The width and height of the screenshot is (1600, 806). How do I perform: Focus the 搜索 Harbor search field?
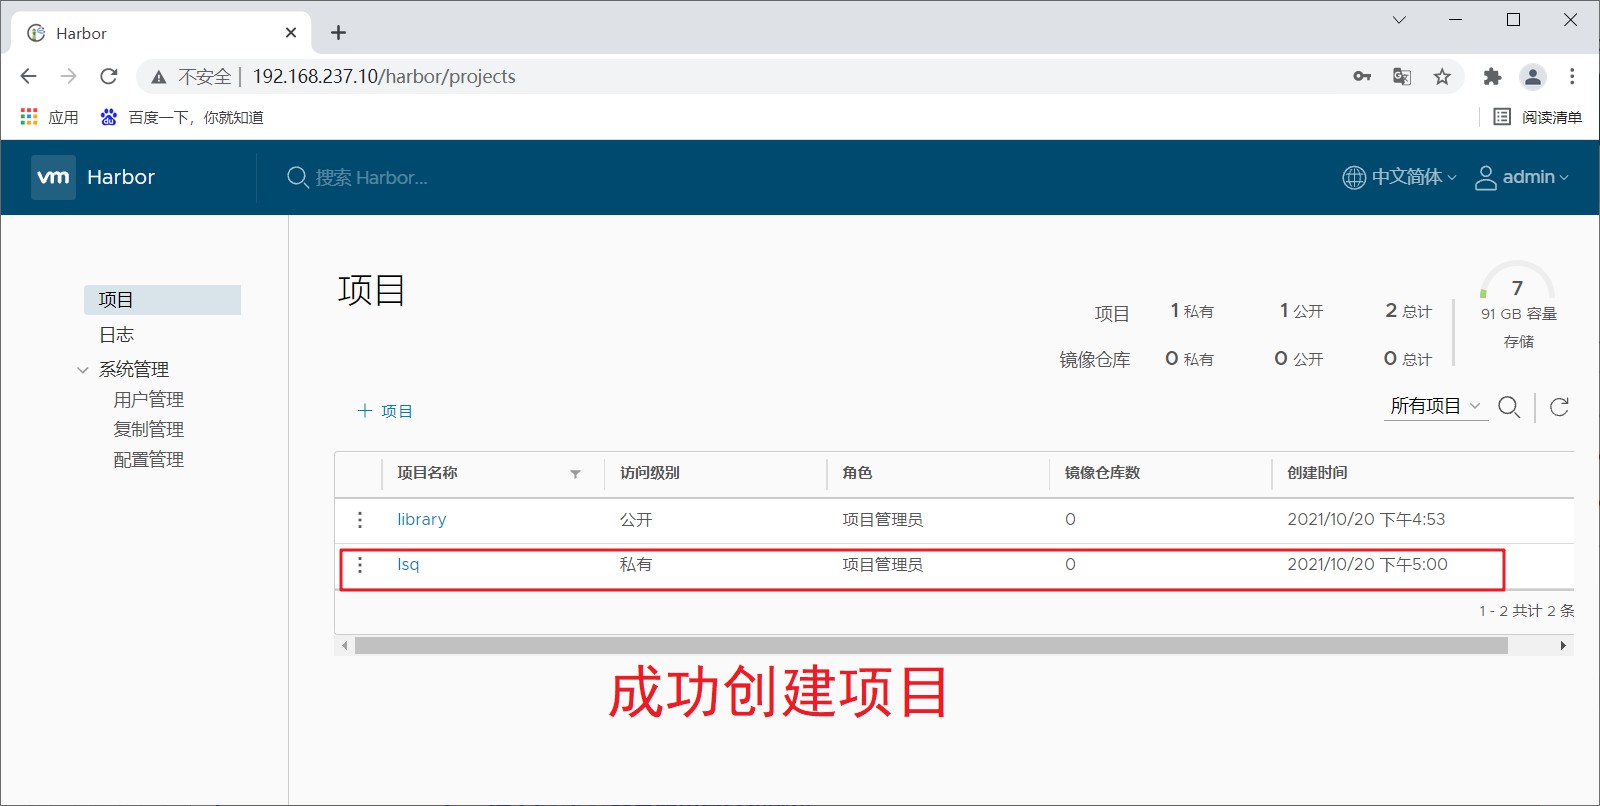371,178
